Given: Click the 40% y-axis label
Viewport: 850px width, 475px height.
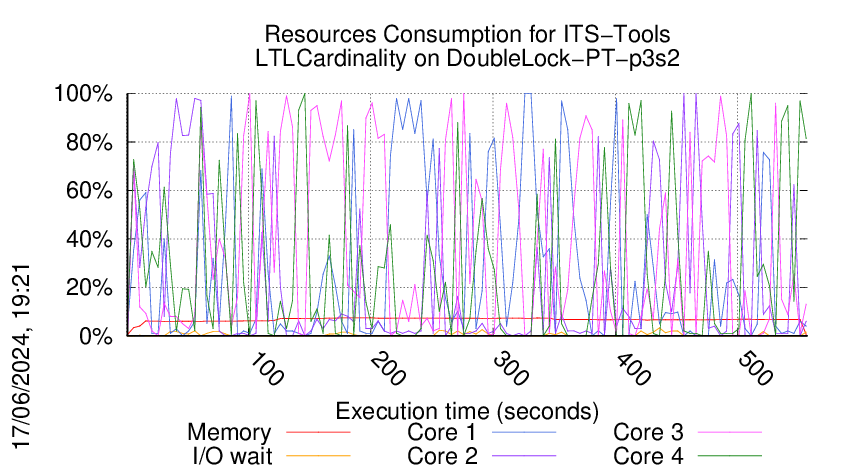Looking at the screenshot, I should [89, 239].
